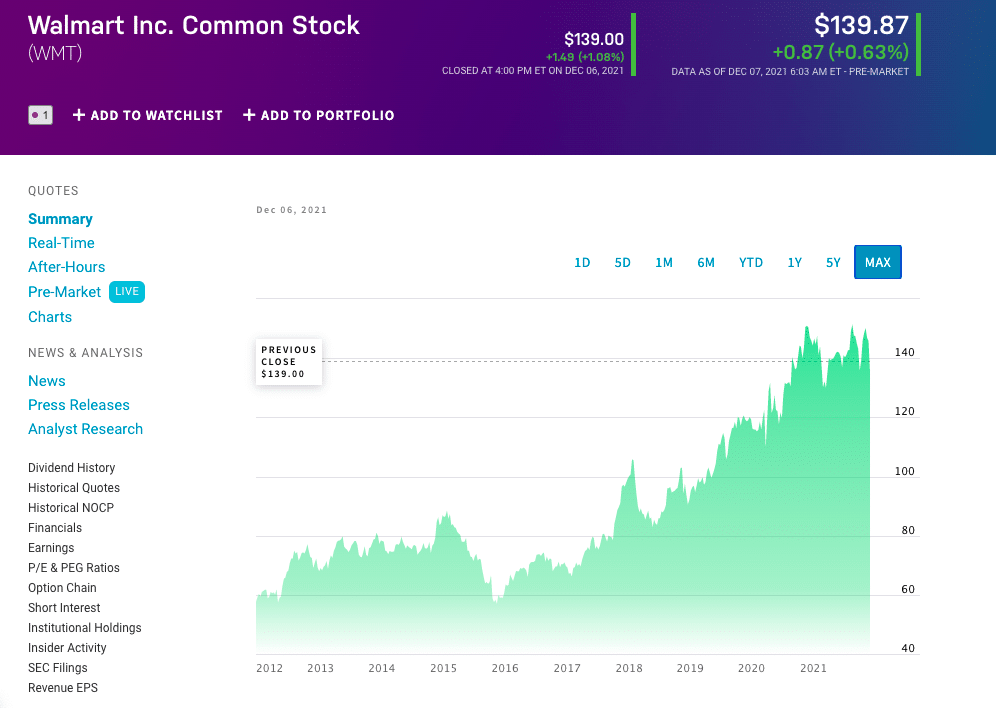
Task: Open Insider Activity
Action: [67, 648]
